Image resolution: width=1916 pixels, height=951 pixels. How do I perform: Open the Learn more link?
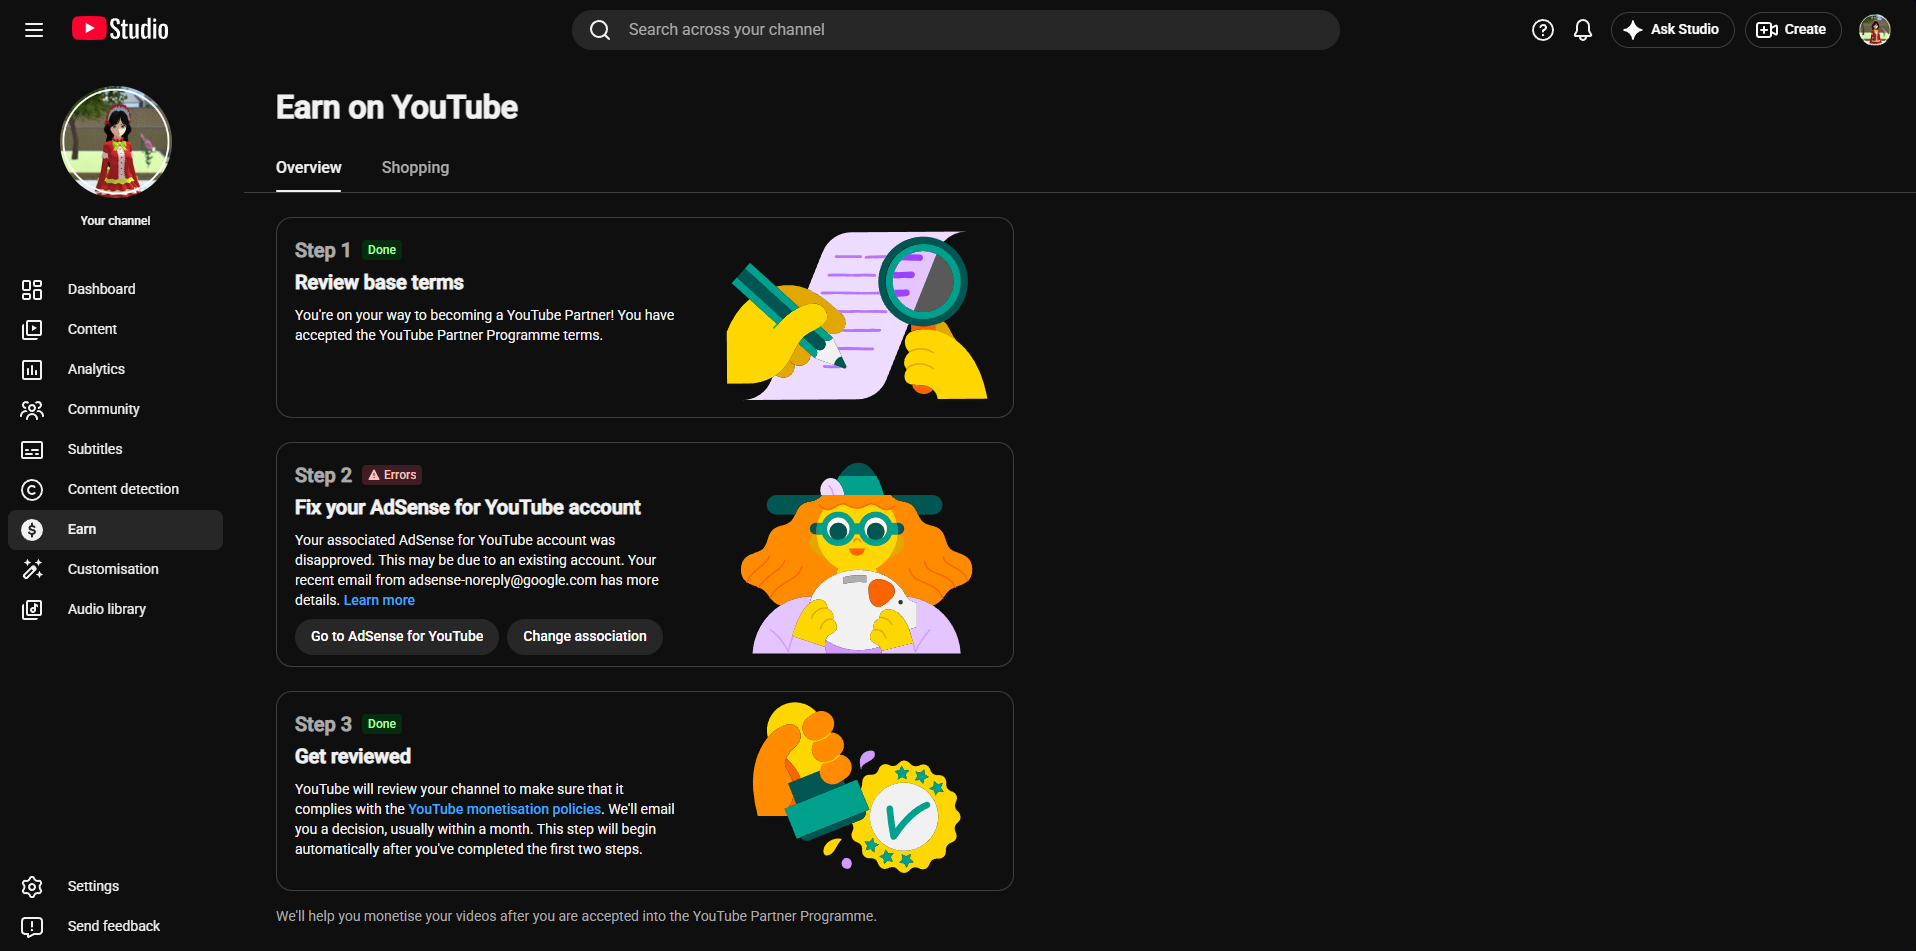[379, 601]
